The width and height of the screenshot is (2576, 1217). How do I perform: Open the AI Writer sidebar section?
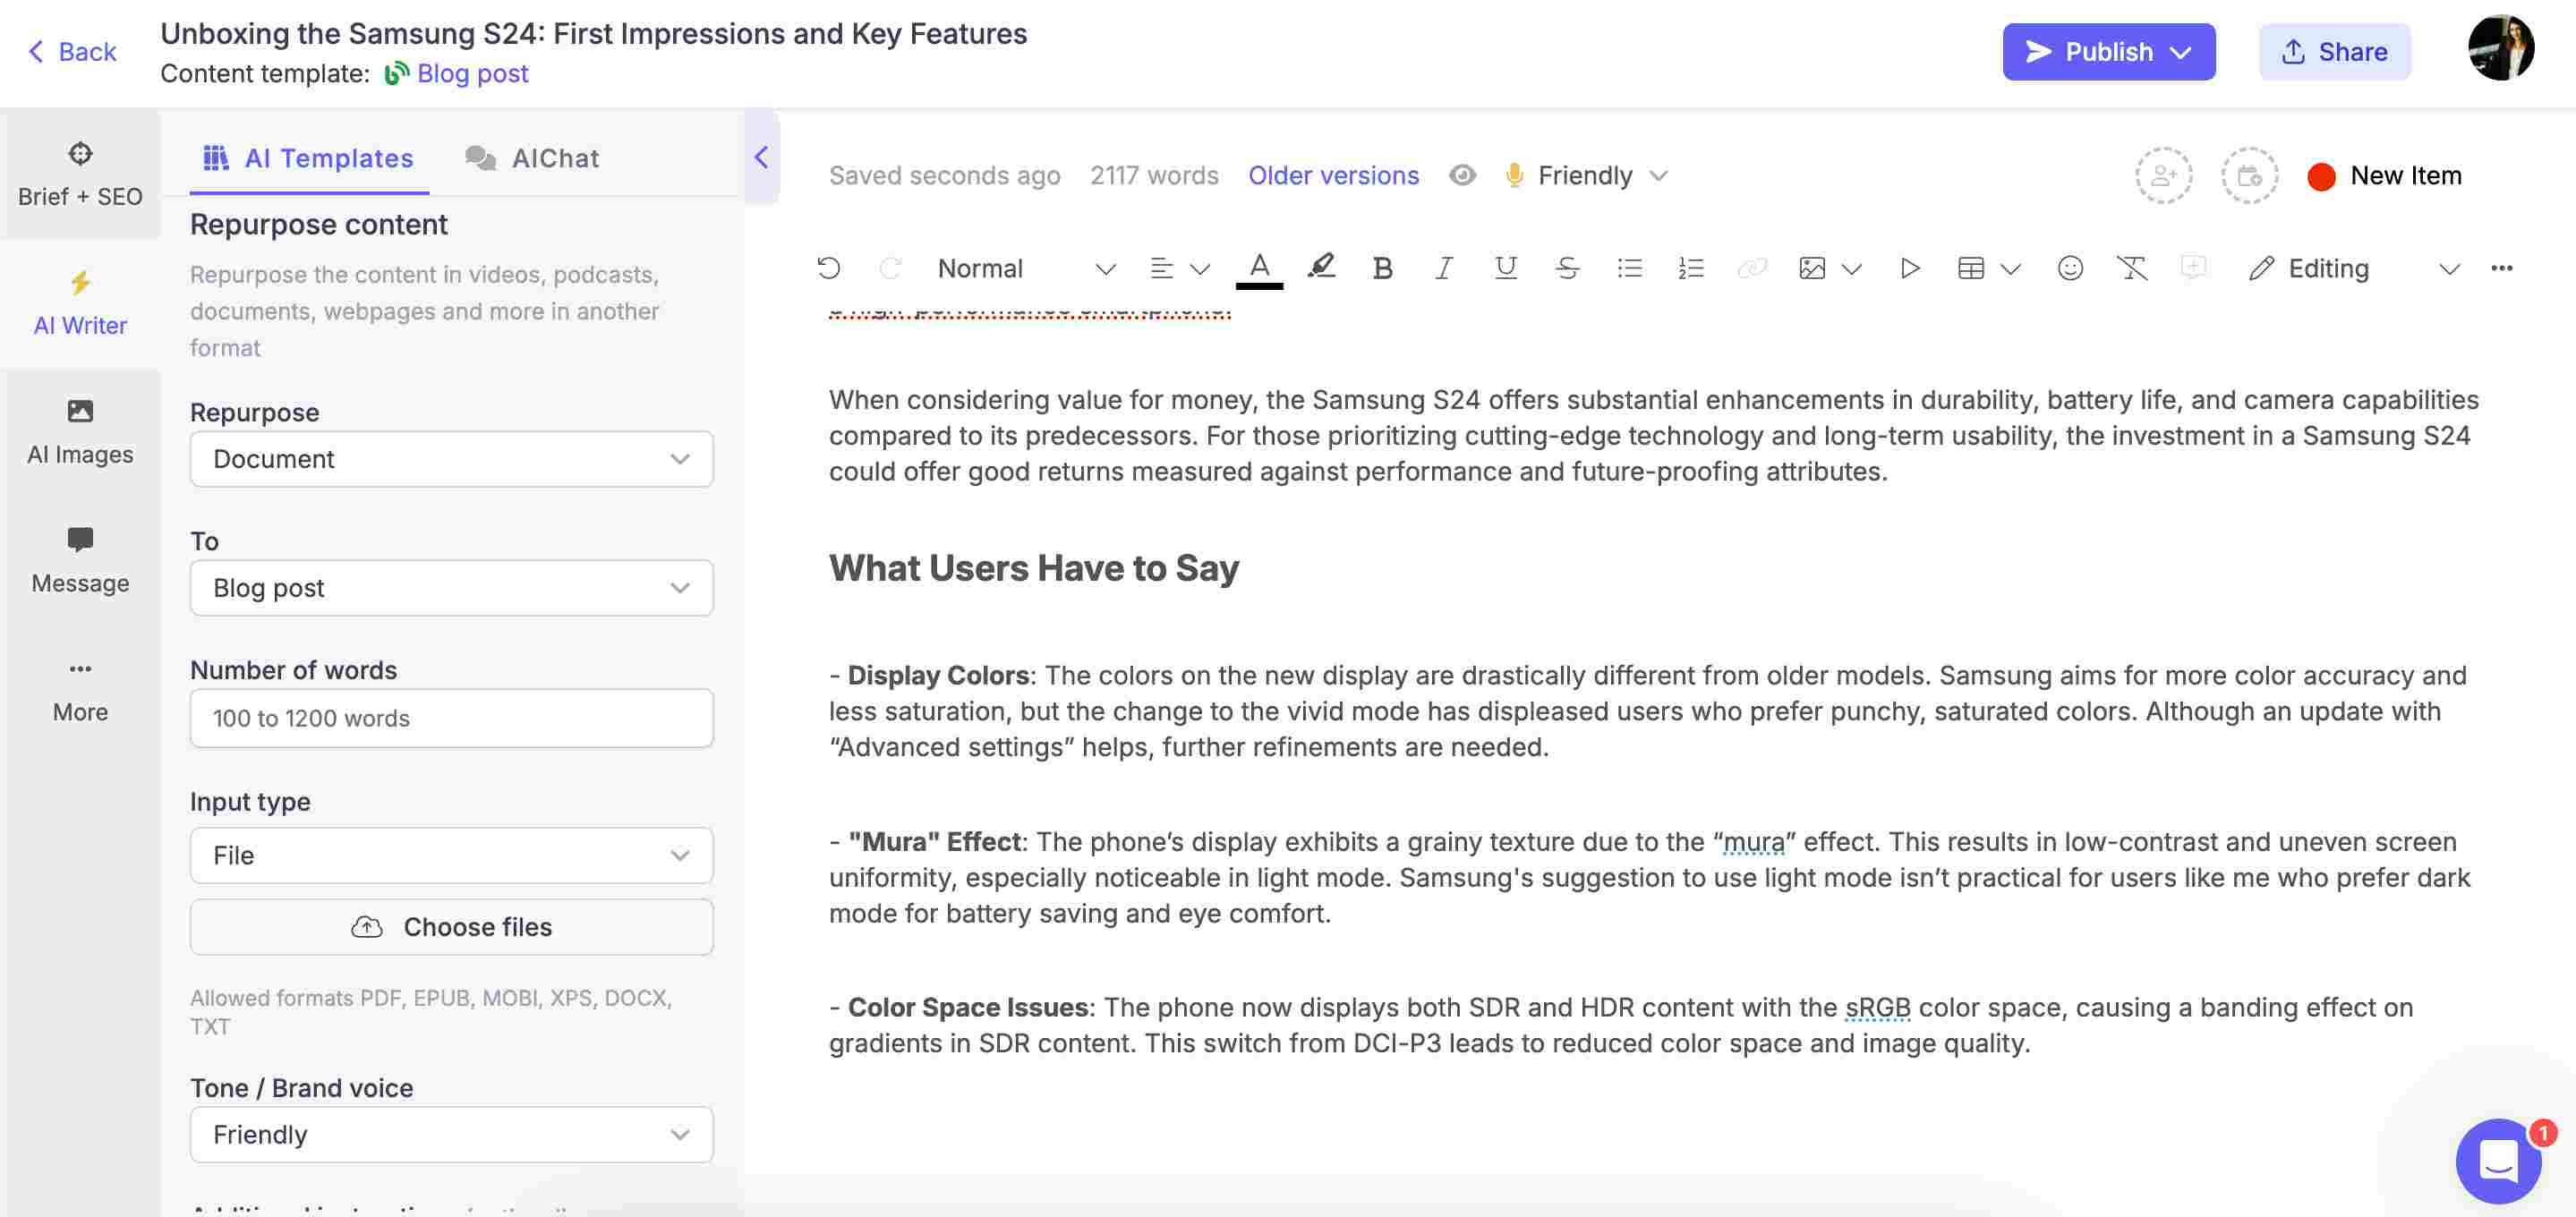tap(80, 303)
